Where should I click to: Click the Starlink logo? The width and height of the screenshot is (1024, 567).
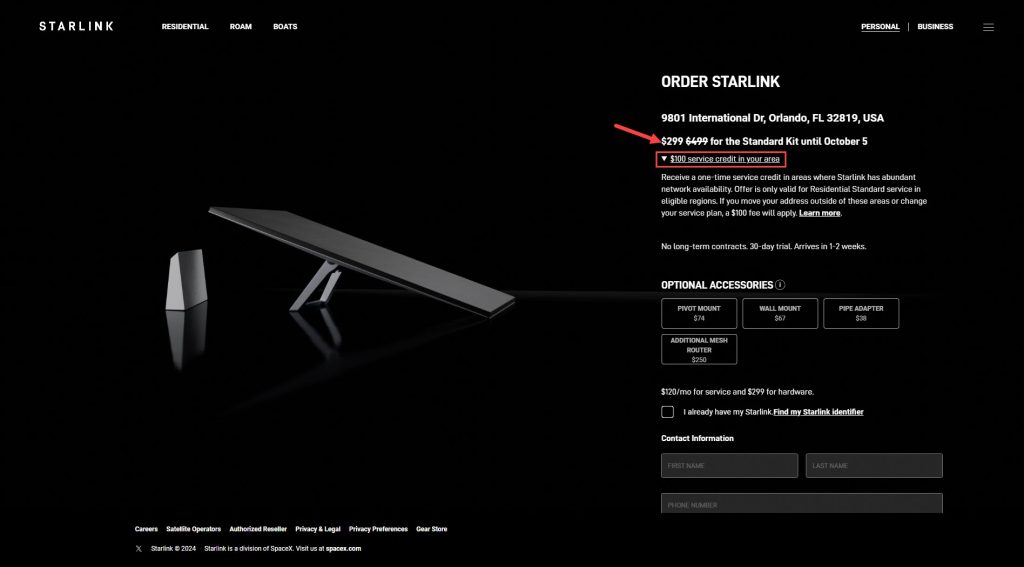pos(76,26)
